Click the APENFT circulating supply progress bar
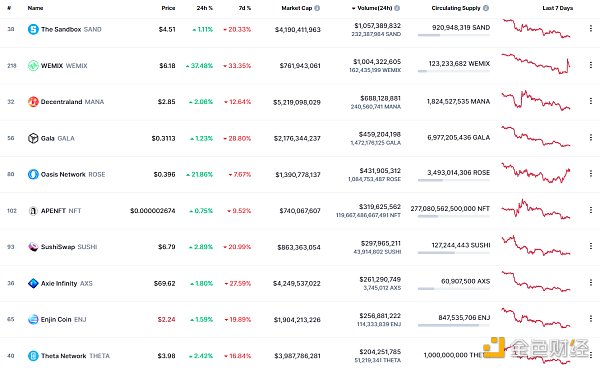This screenshot has height=369, width=600. click(x=453, y=216)
